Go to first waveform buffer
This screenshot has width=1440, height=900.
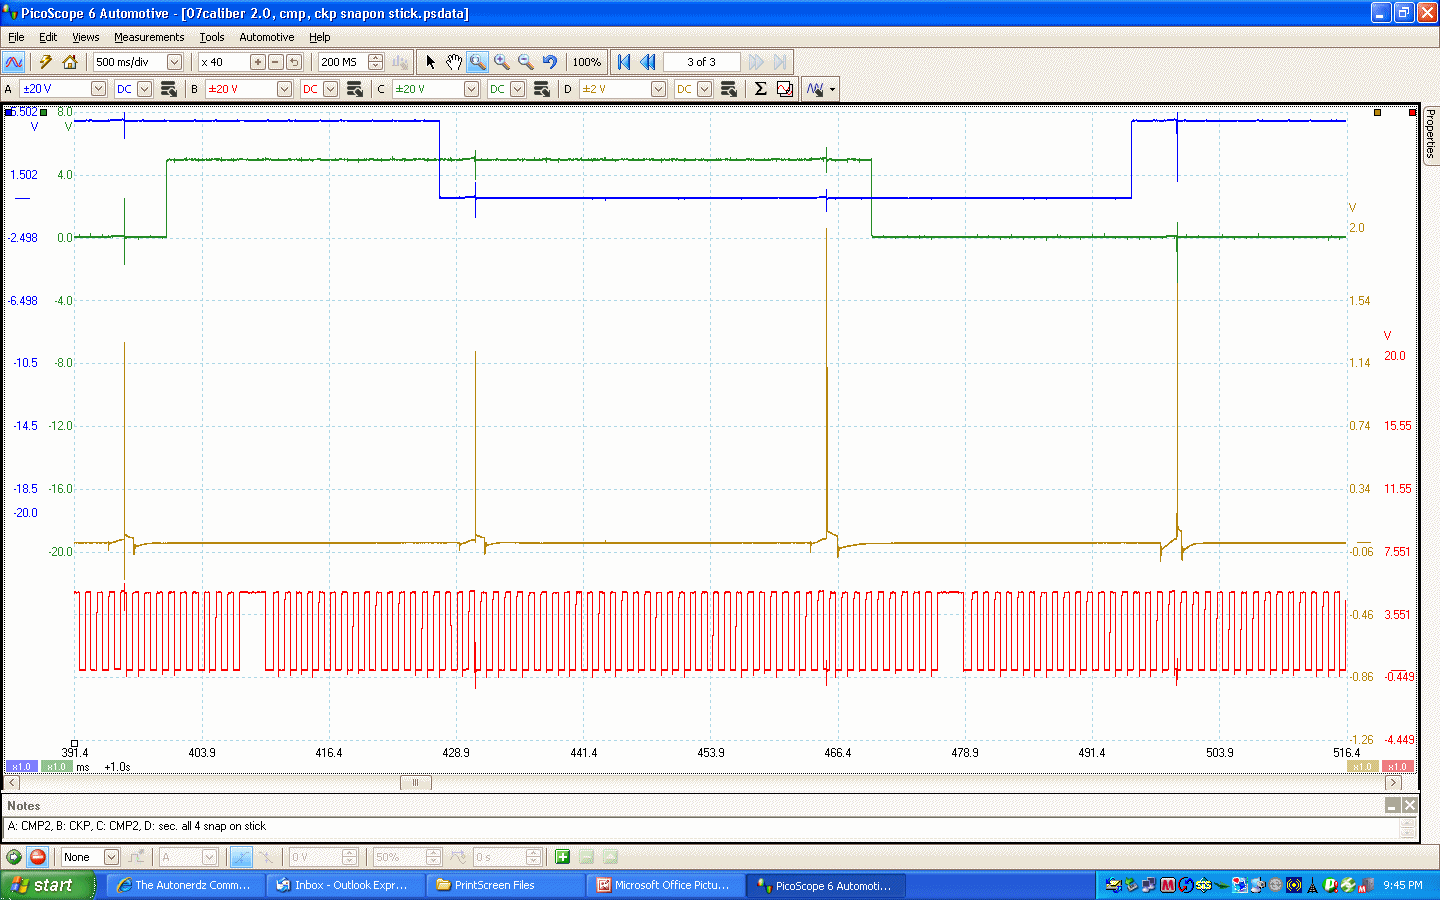coord(624,62)
